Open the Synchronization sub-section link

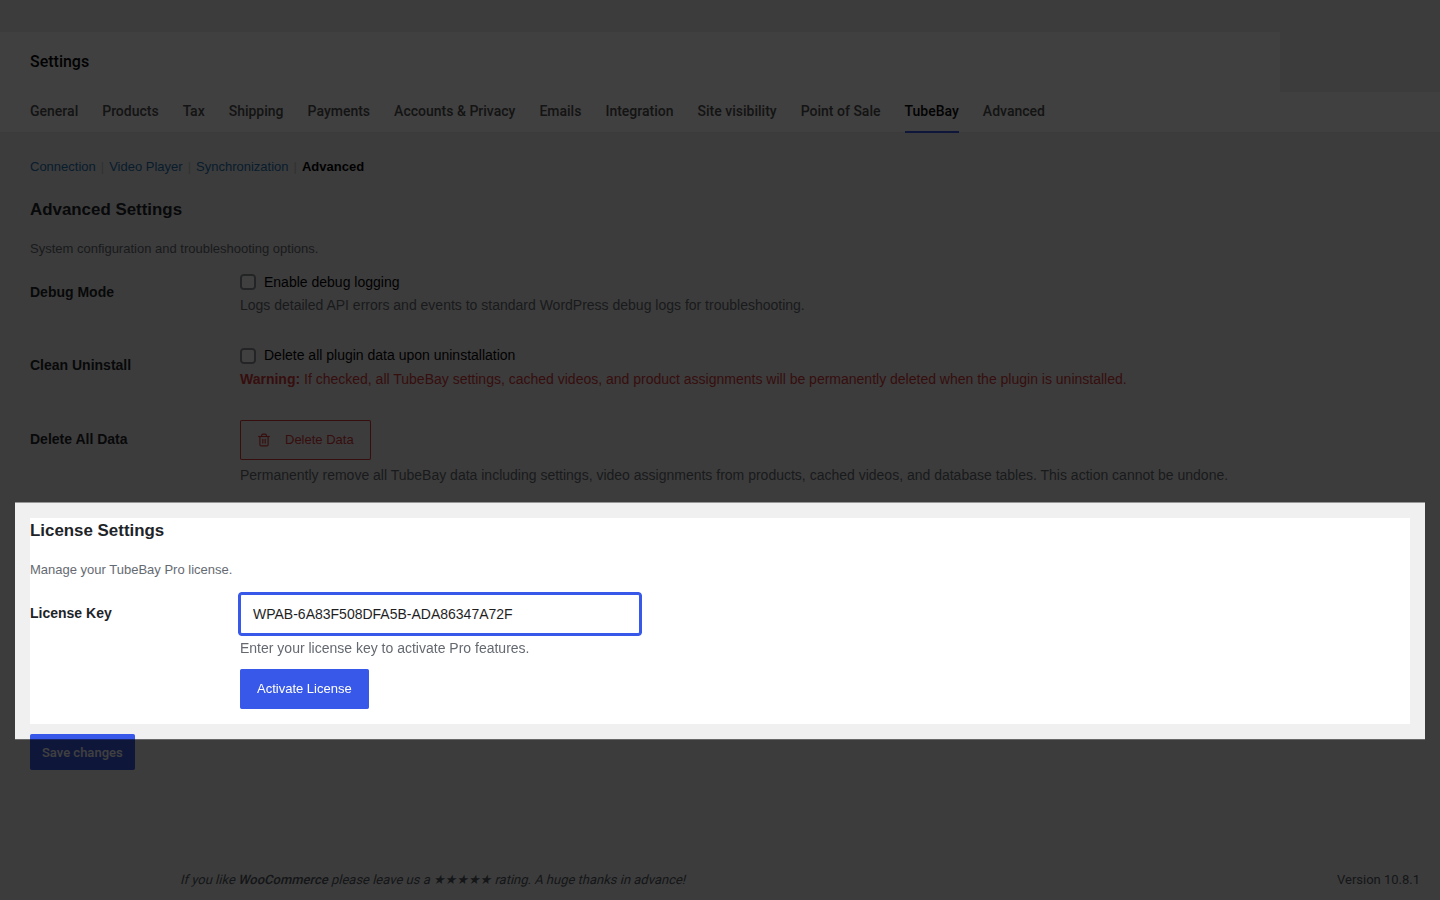coord(242,167)
